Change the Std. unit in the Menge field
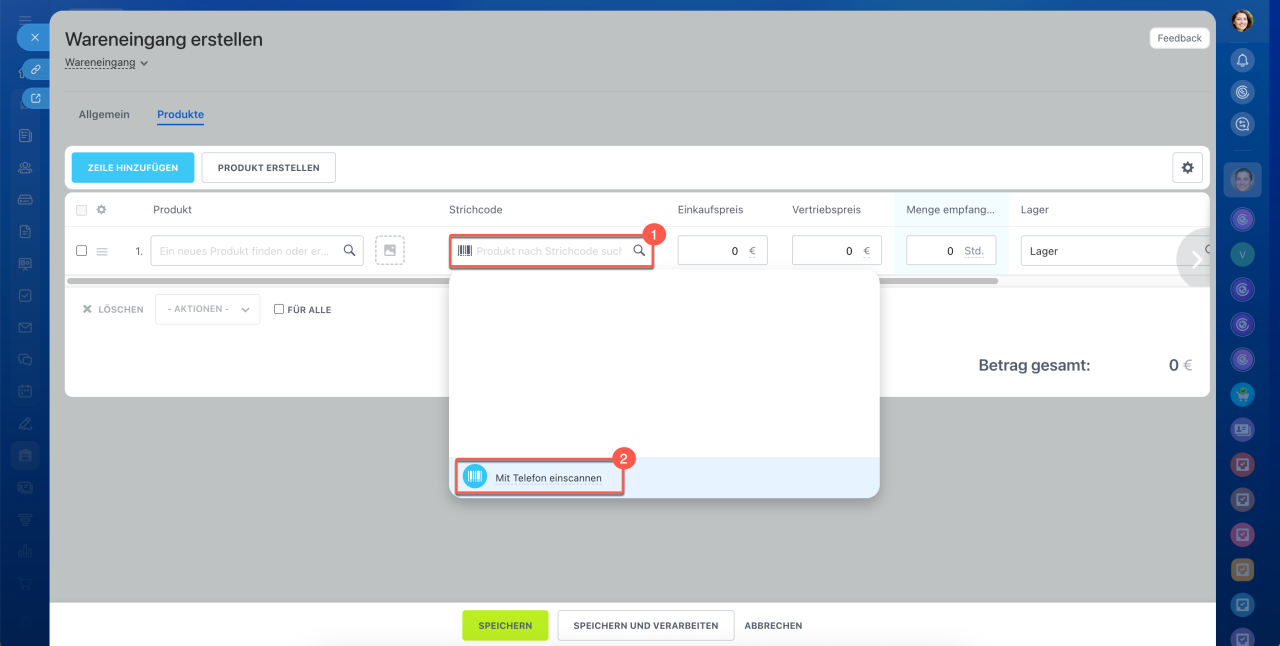Screen dimensions: 1280x646 click(x=974, y=251)
